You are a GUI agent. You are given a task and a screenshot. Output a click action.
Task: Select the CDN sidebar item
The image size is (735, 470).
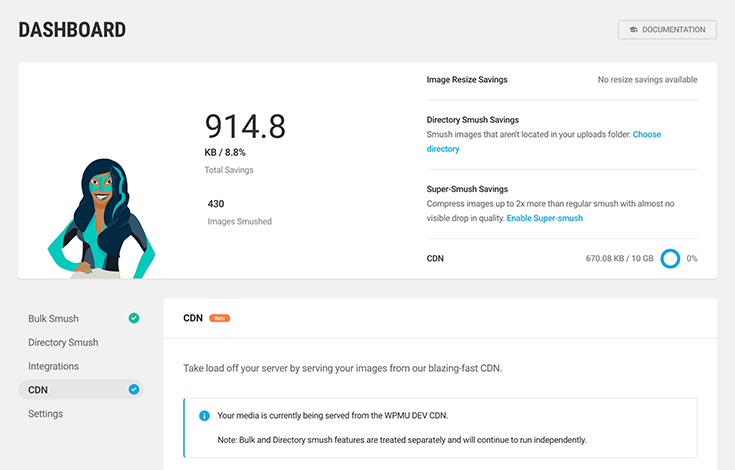(x=81, y=389)
